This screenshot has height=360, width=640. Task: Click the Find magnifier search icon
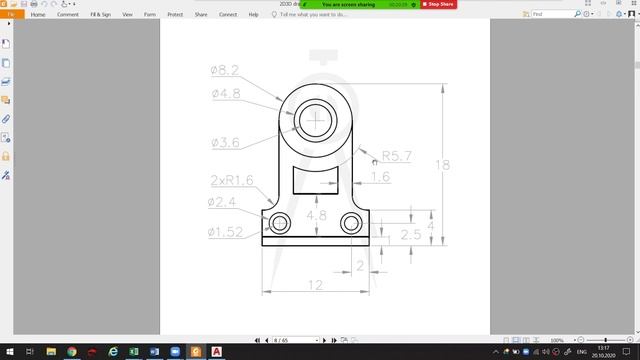coord(577,14)
